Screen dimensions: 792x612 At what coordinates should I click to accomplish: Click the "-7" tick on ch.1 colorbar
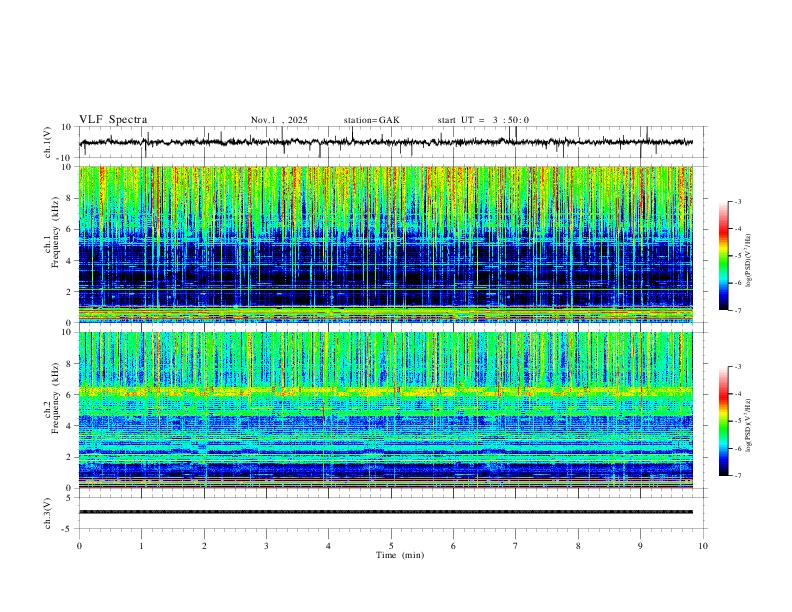tap(738, 311)
